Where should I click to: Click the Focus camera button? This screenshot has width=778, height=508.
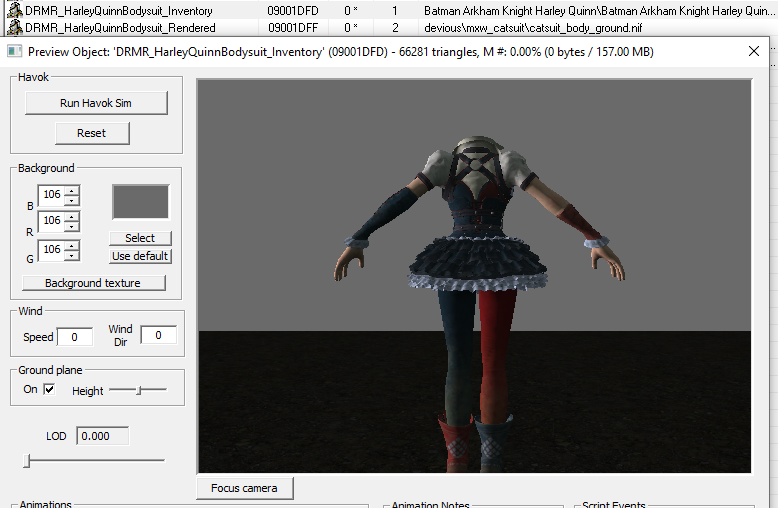(x=245, y=488)
